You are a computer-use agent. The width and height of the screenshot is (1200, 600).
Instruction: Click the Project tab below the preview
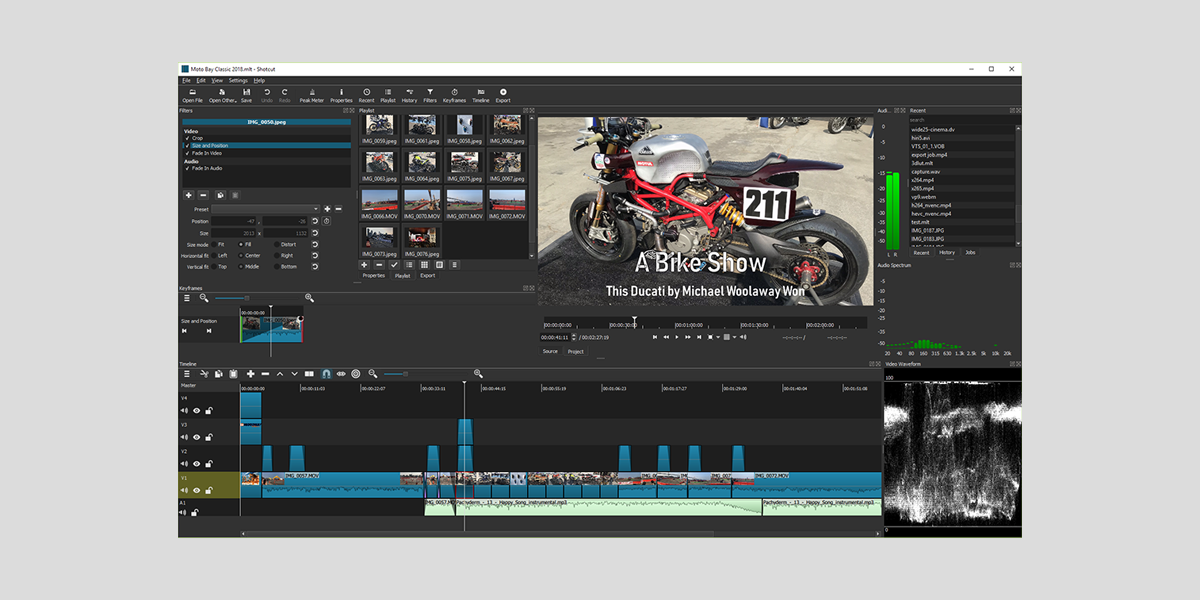tap(576, 352)
